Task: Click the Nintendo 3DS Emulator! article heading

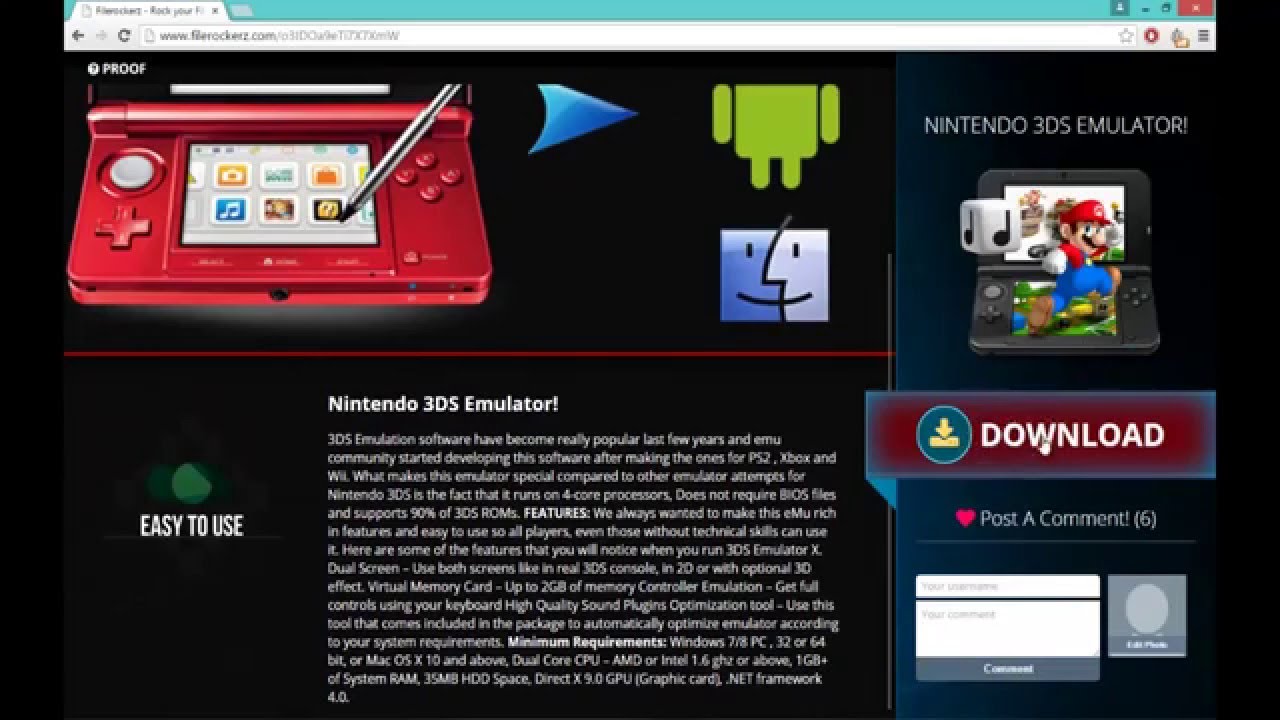Action: pyautogui.click(x=443, y=404)
